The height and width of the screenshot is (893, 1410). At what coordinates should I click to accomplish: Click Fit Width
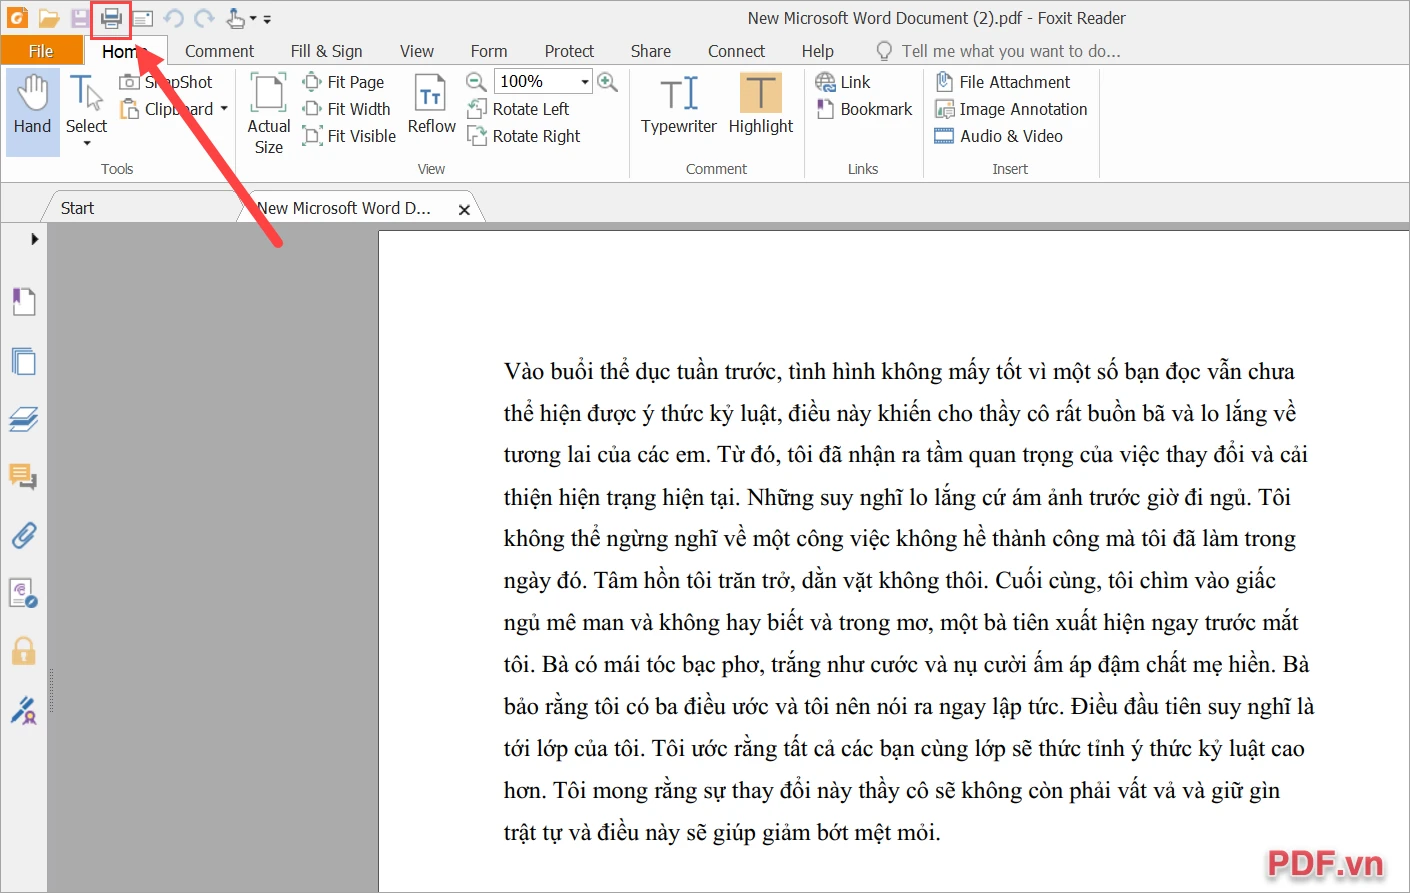click(346, 109)
